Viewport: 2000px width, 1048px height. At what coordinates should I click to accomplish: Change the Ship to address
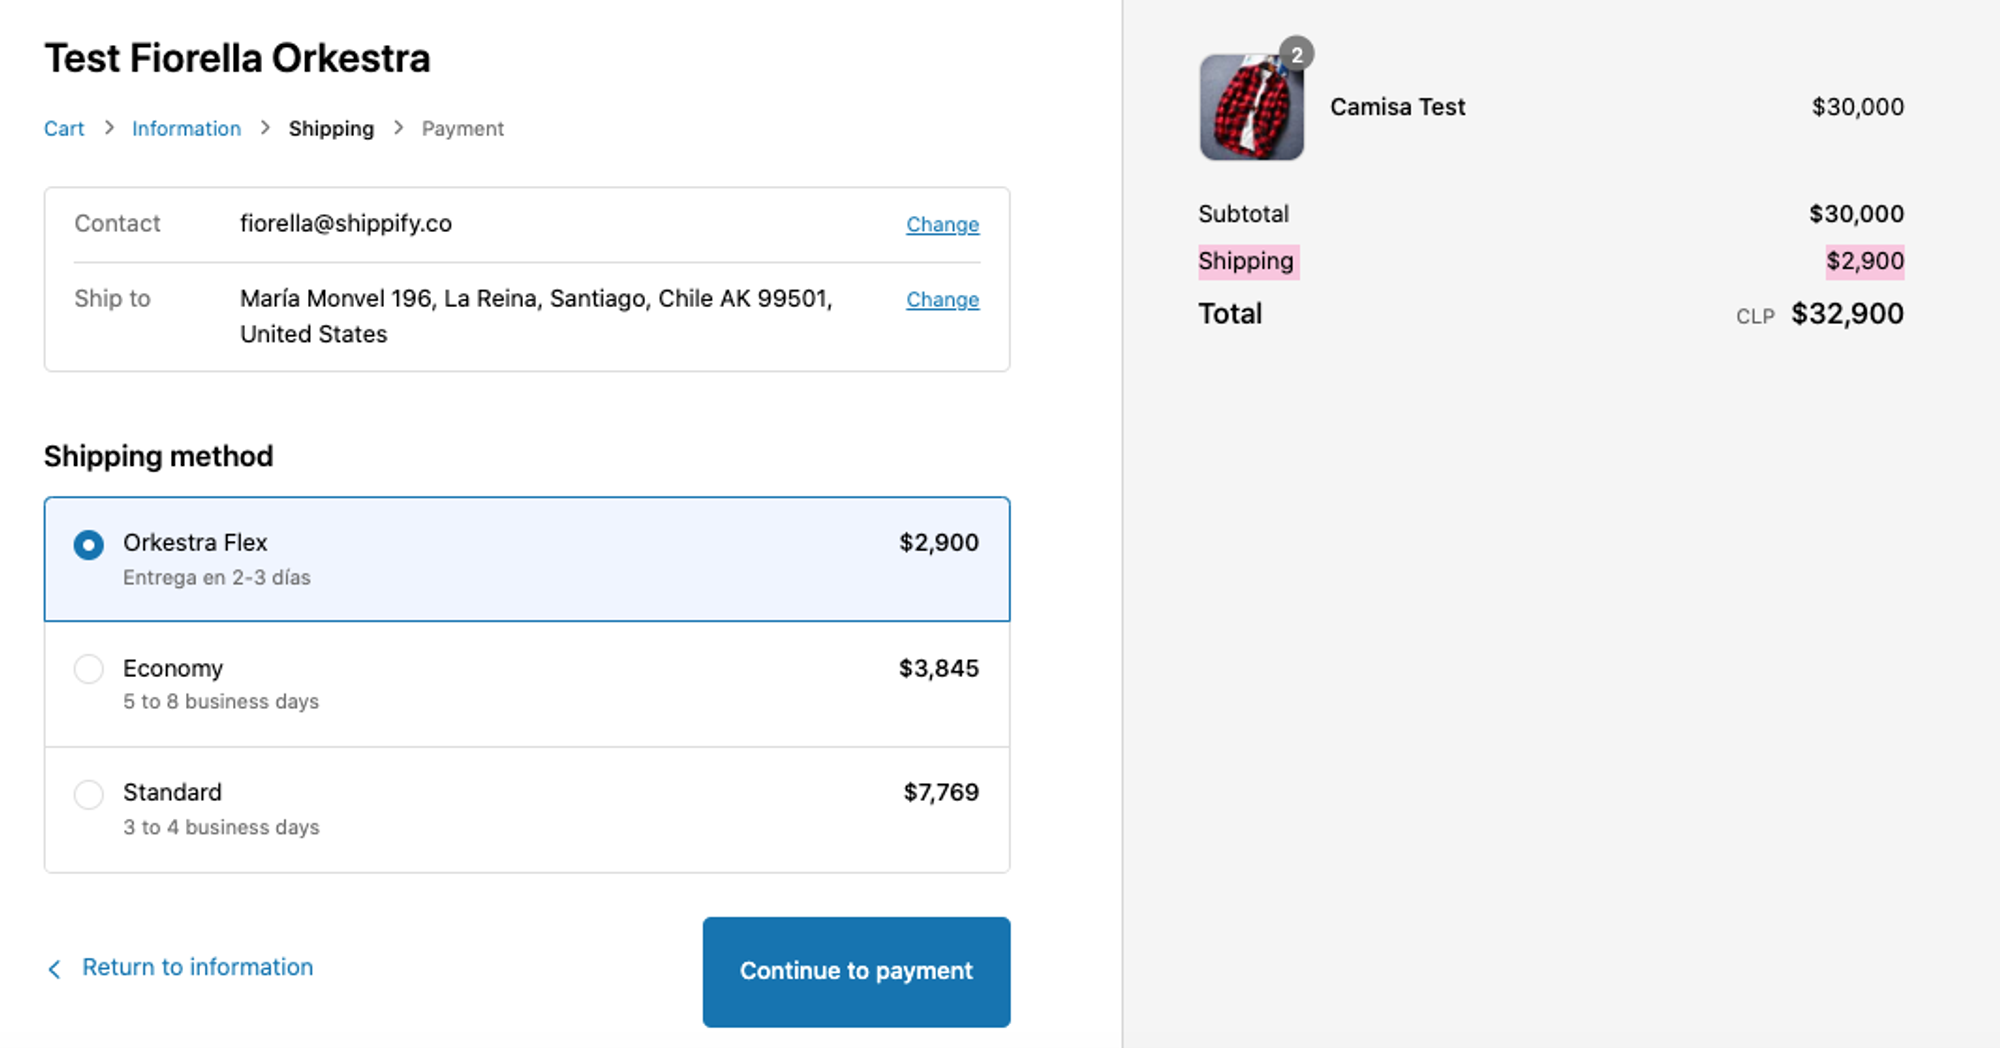(x=942, y=300)
